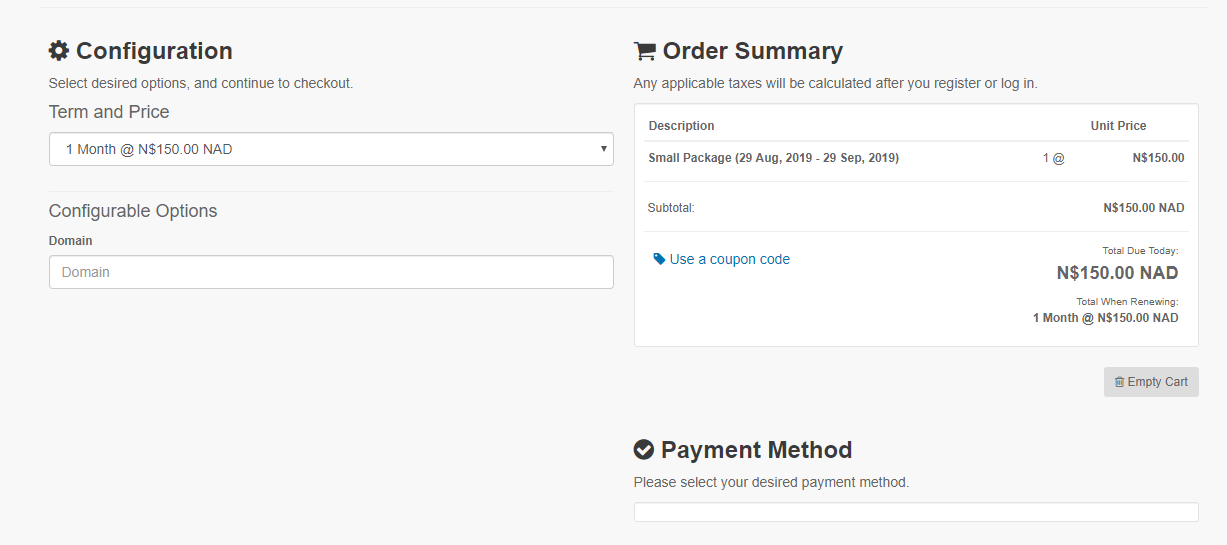Empty the cart with Empty Cart button

click(1151, 382)
